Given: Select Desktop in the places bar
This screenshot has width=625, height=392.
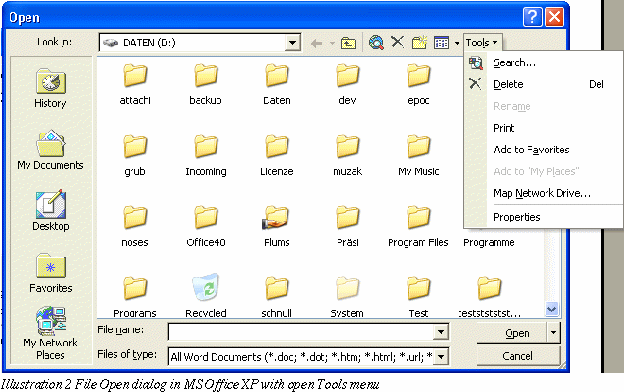Looking at the screenshot, I should tap(51, 211).
